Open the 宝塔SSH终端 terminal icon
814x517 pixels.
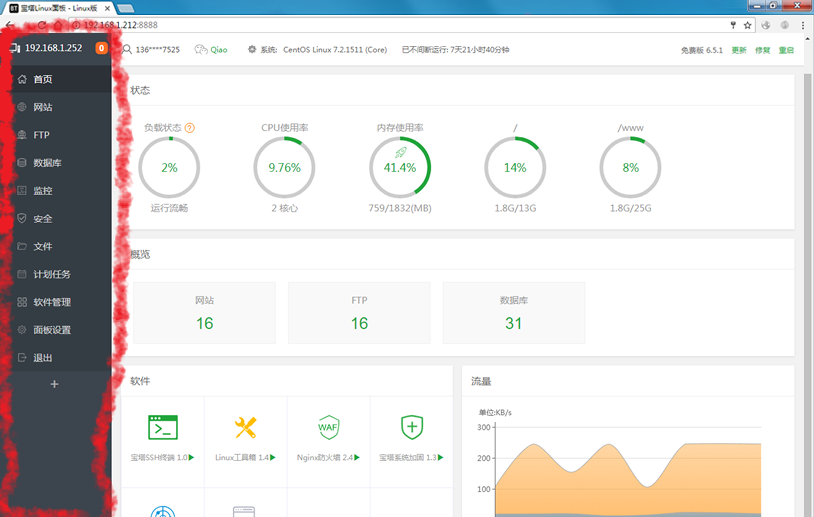coord(162,427)
